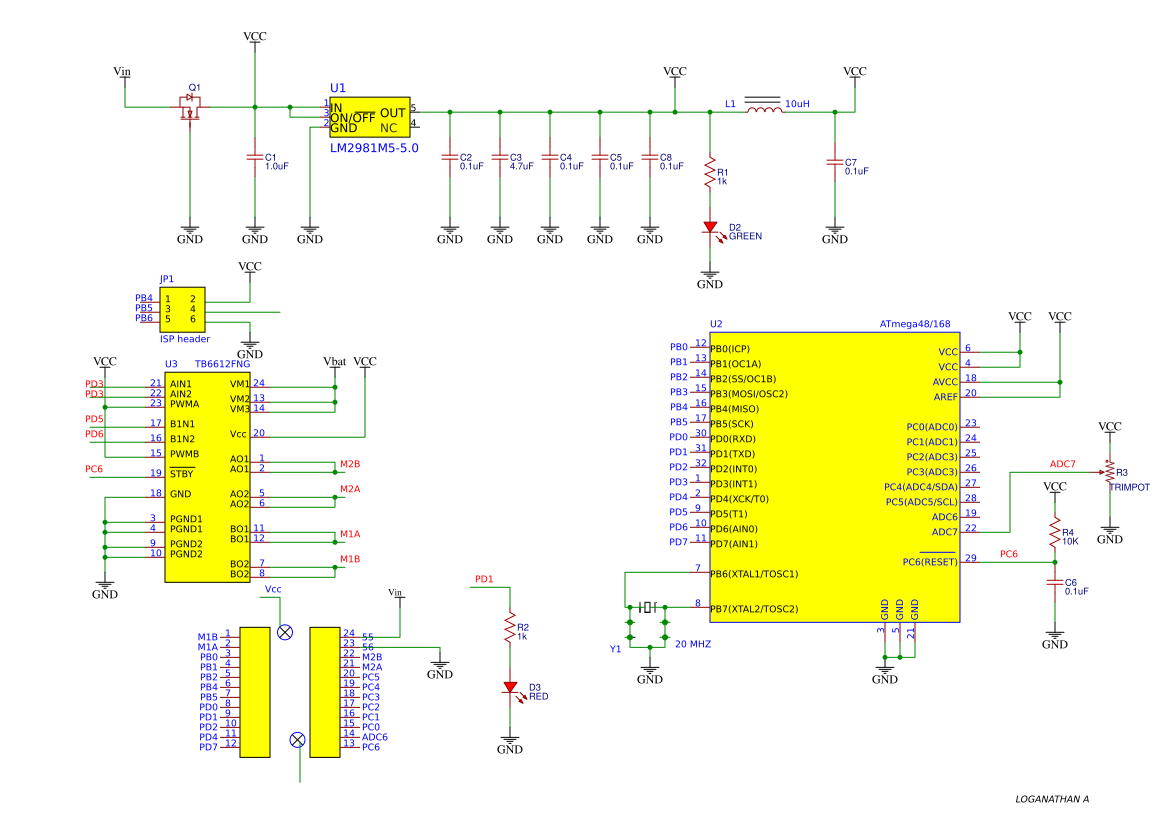Click the GREEN label beside D2

coord(746,236)
